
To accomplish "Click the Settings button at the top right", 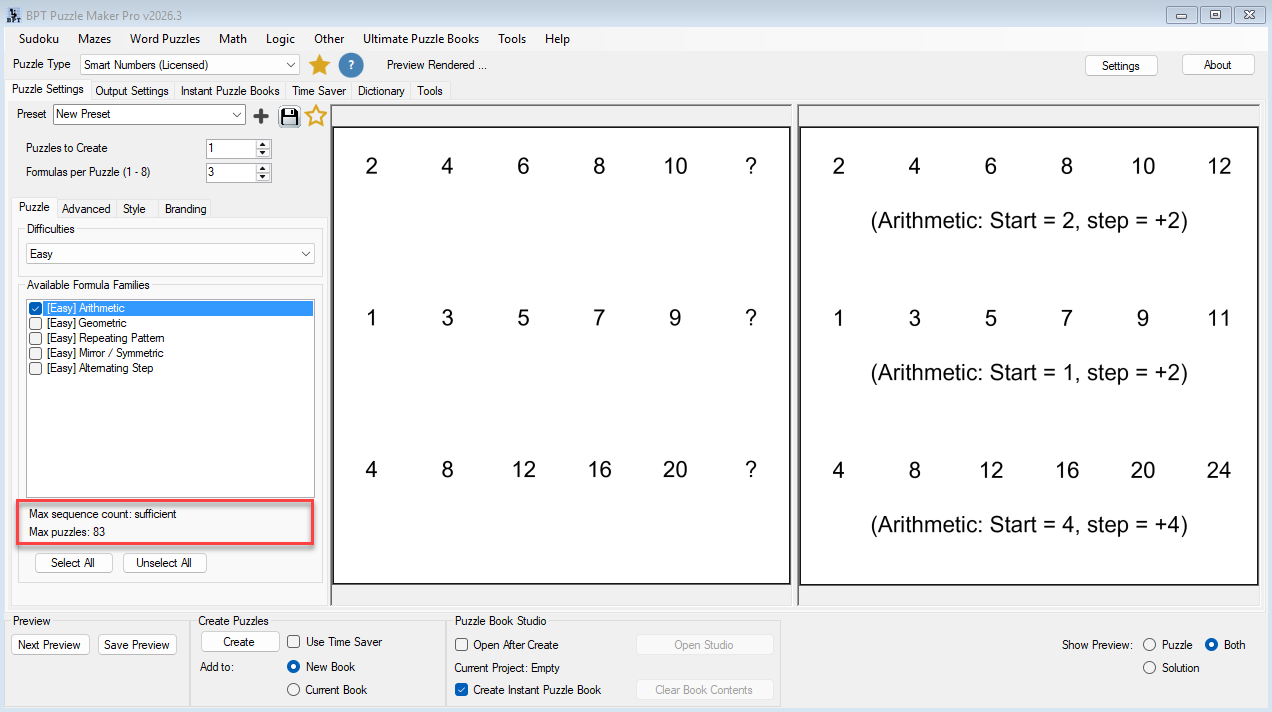I will 1121,65.
